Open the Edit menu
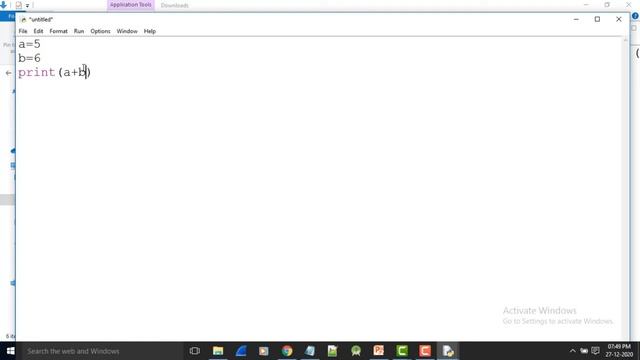Image resolution: width=640 pixels, height=360 pixels. 38,31
